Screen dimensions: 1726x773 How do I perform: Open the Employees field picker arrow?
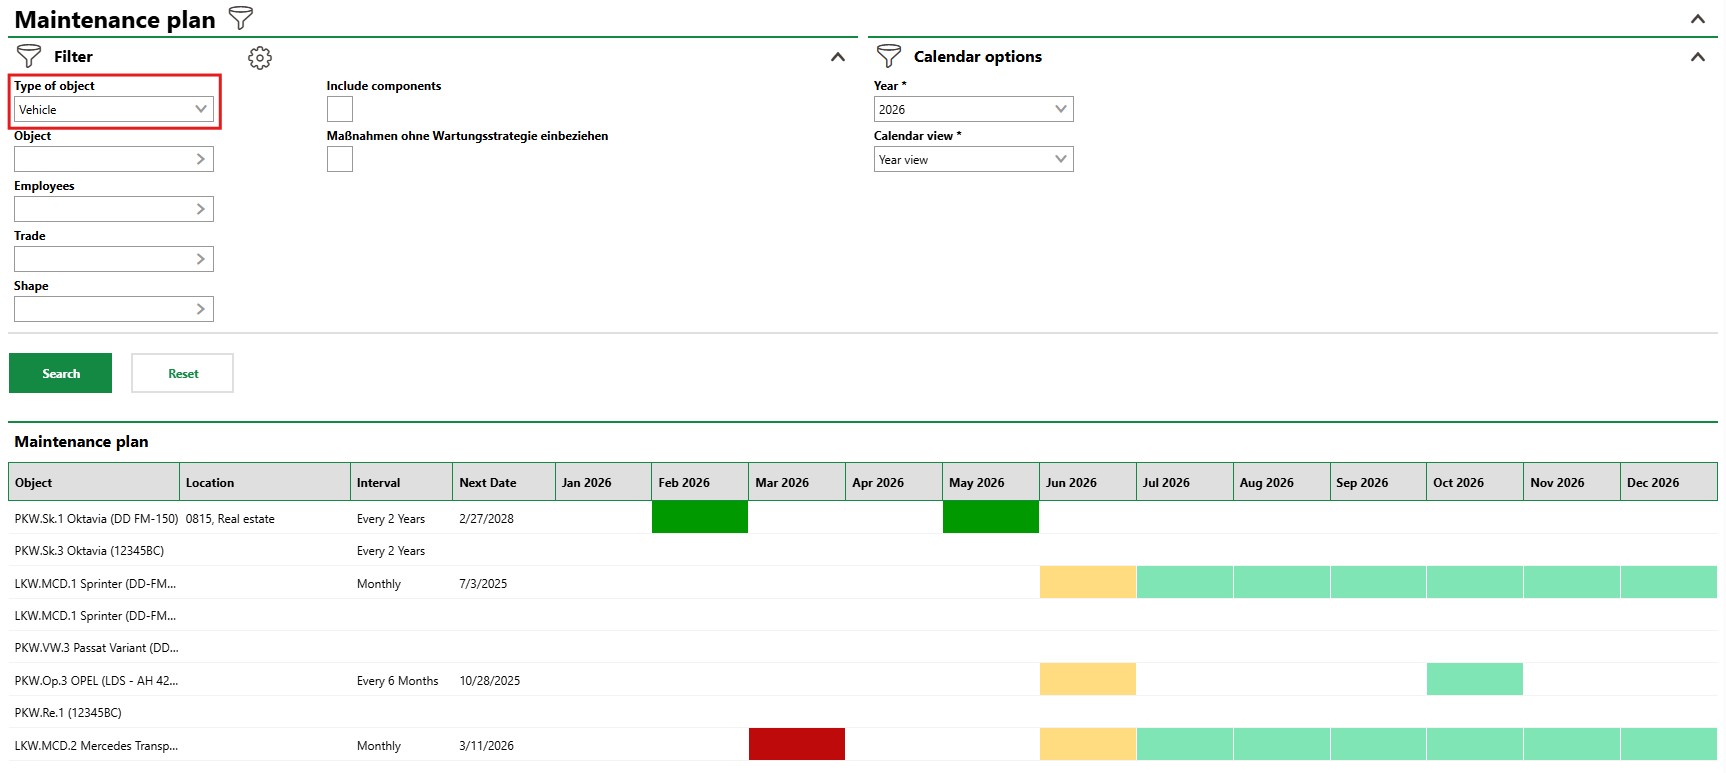coord(200,209)
